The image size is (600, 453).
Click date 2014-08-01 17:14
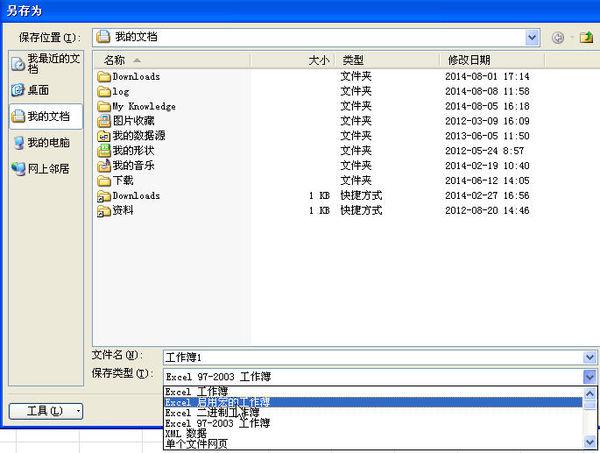[x=487, y=77]
